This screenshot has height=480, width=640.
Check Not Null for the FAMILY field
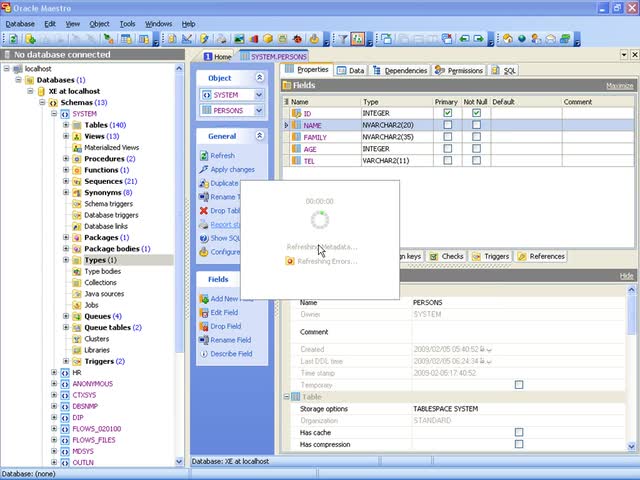coord(476,137)
